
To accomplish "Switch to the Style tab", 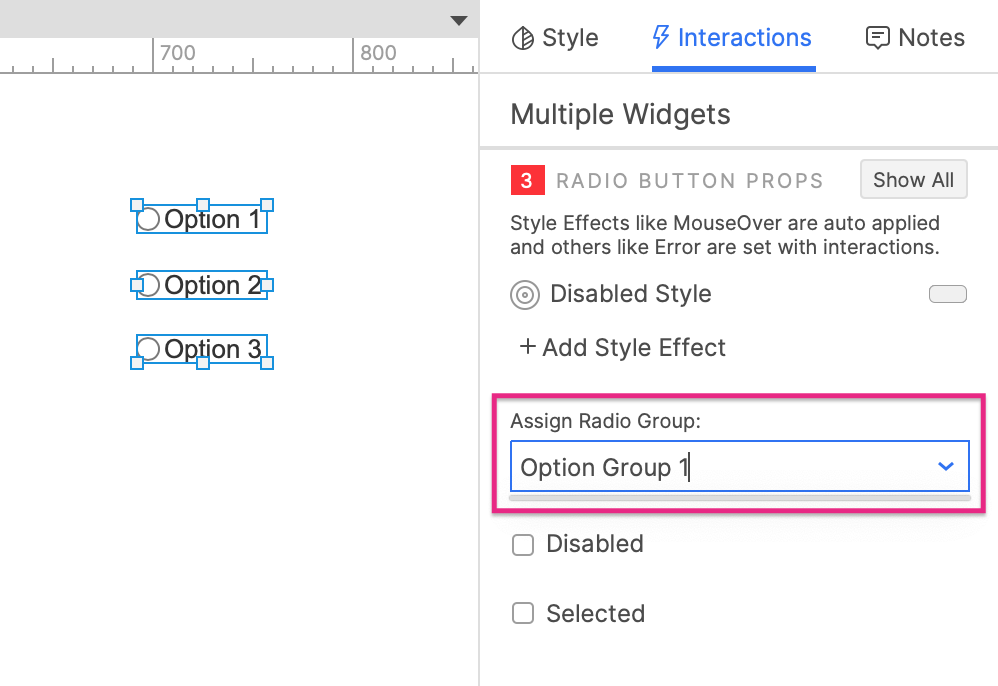I will (555, 37).
